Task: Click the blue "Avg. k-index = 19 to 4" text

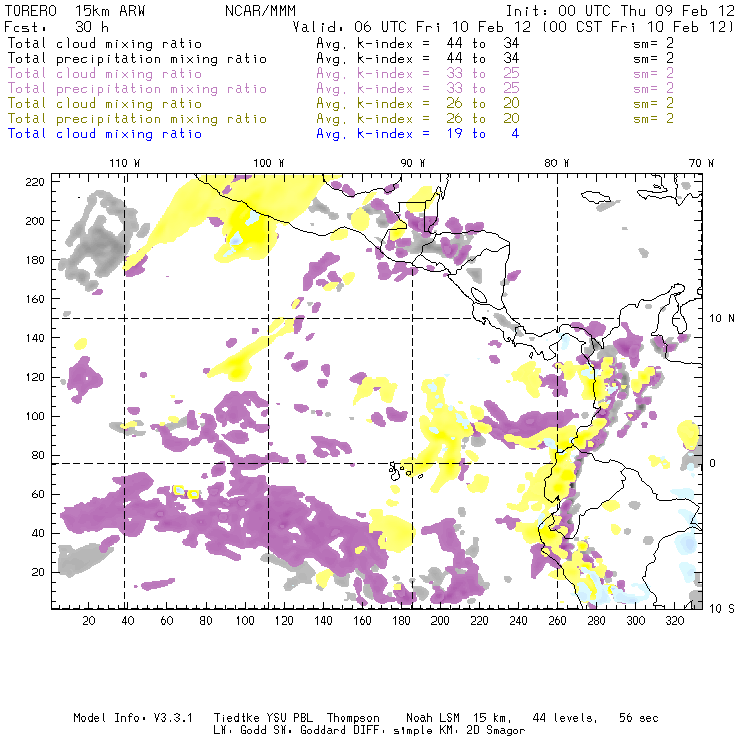Action: (418, 134)
